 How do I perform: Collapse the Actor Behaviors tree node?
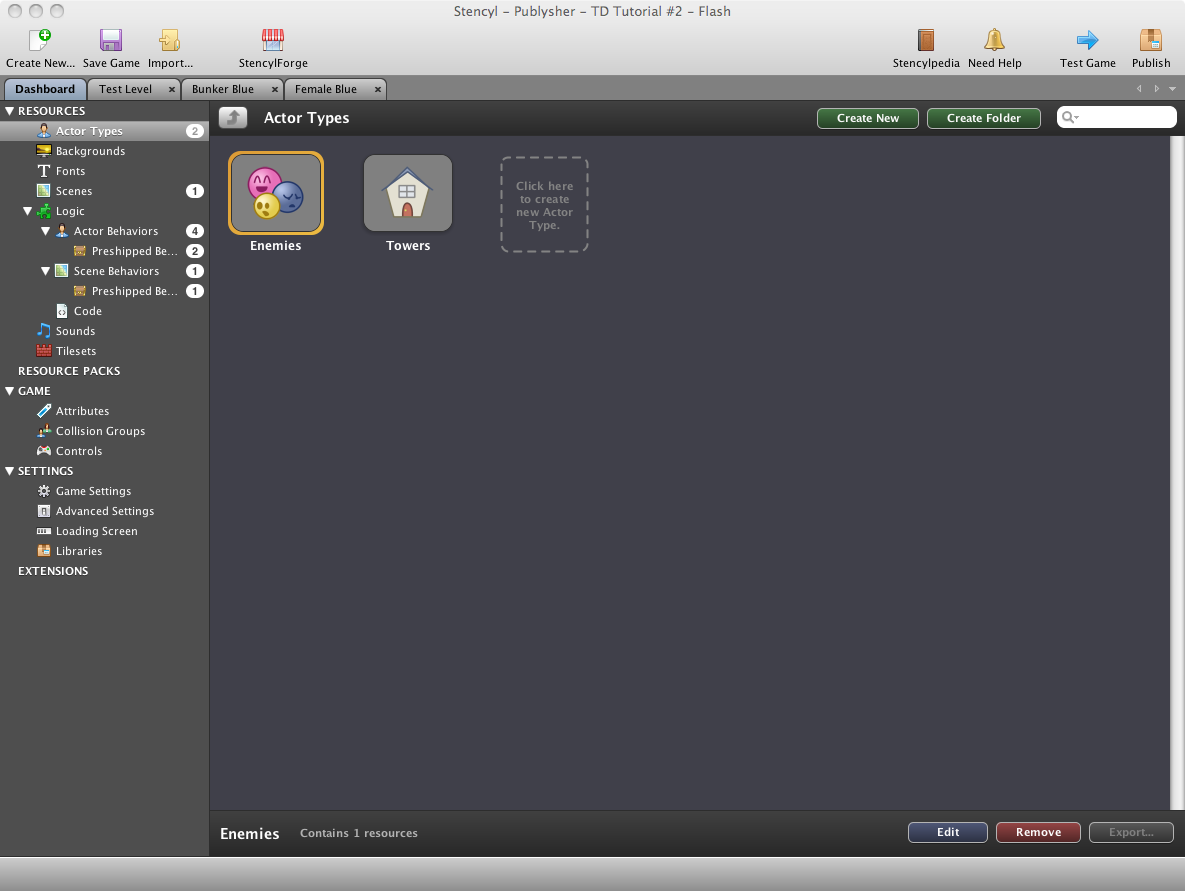(x=45, y=231)
